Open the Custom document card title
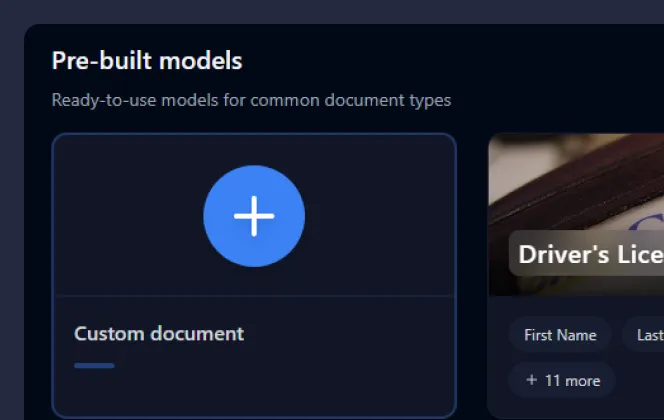Screen dimensions: 664x420 (x=159, y=334)
